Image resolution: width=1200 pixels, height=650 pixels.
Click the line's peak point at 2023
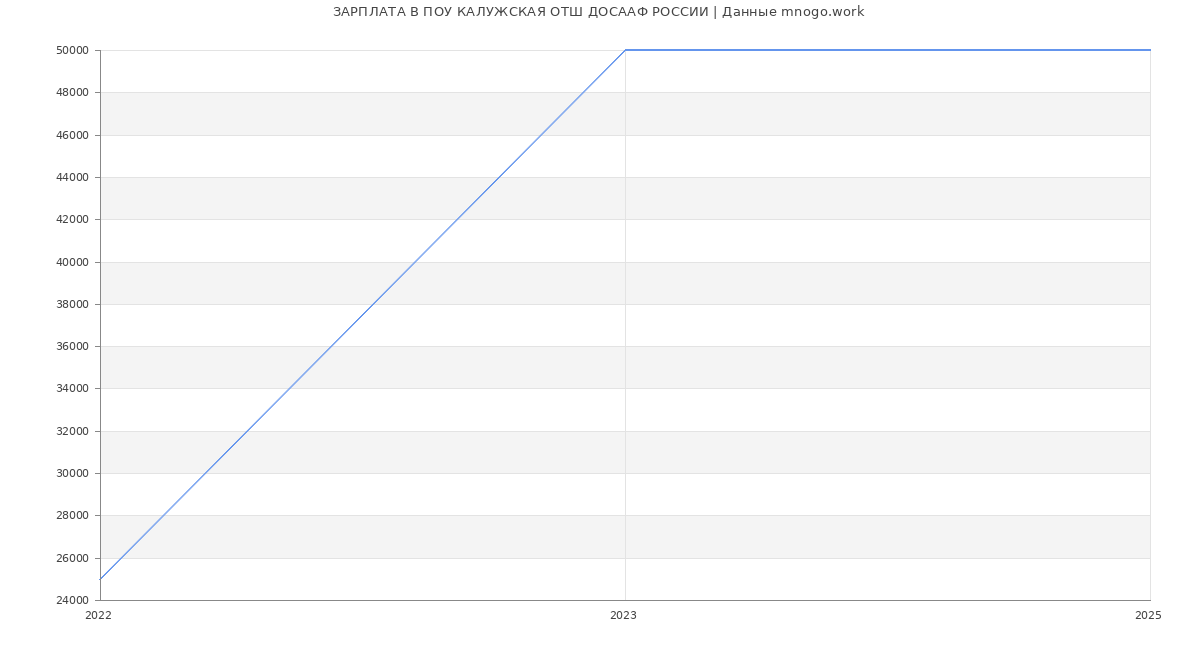coord(625,50)
